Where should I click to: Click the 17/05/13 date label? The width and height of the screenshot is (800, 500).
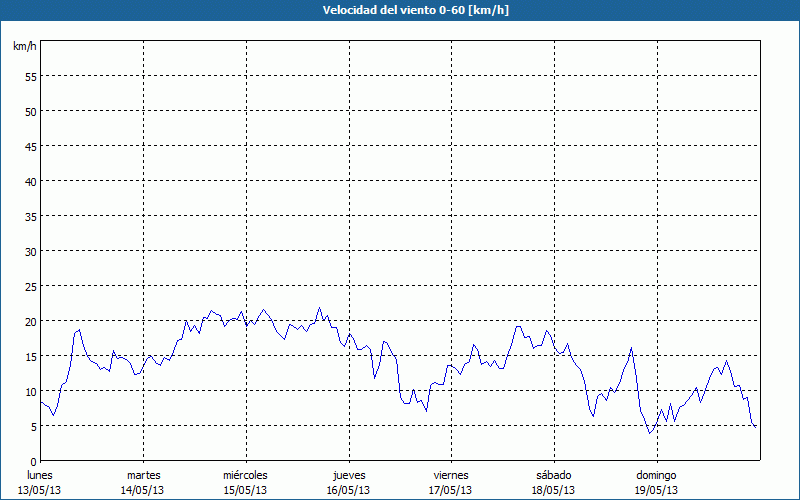(x=450, y=490)
